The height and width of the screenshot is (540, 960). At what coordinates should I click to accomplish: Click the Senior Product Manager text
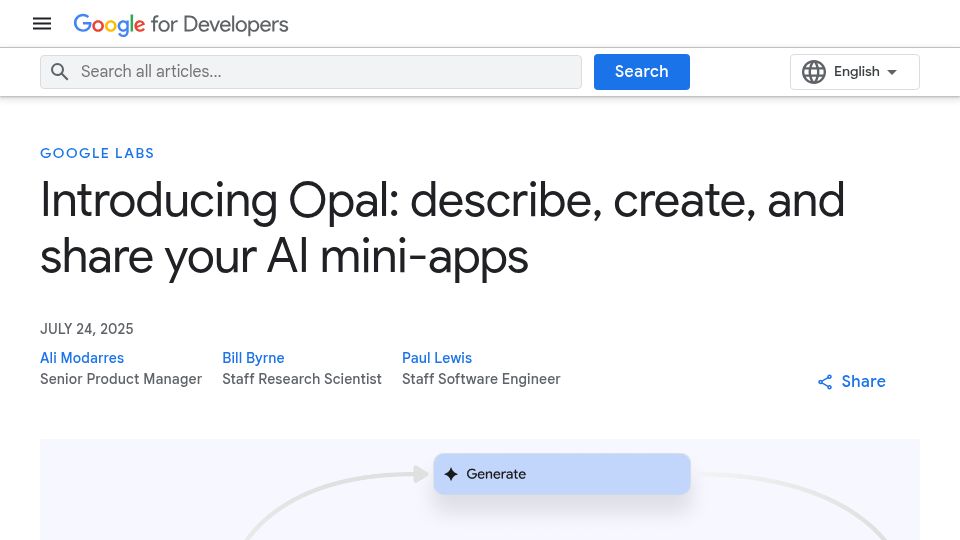point(121,379)
